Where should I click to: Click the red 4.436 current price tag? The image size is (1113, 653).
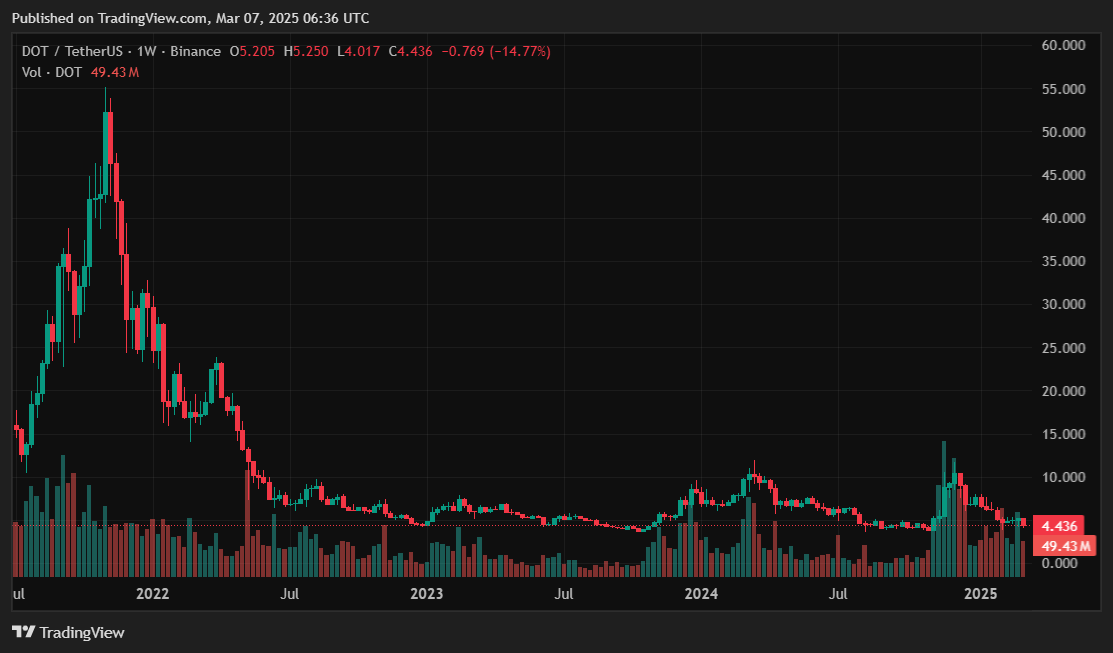1058,526
